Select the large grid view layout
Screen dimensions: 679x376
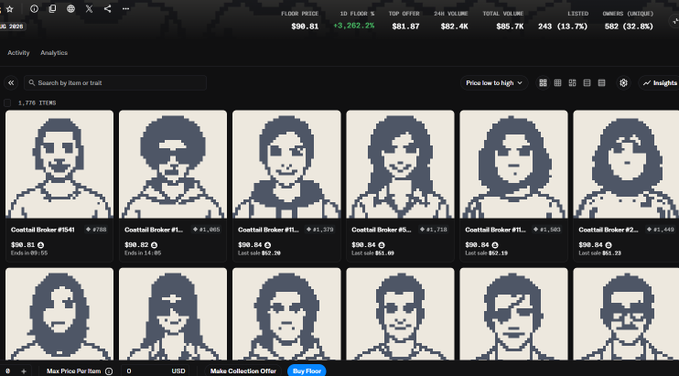click(x=543, y=83)
